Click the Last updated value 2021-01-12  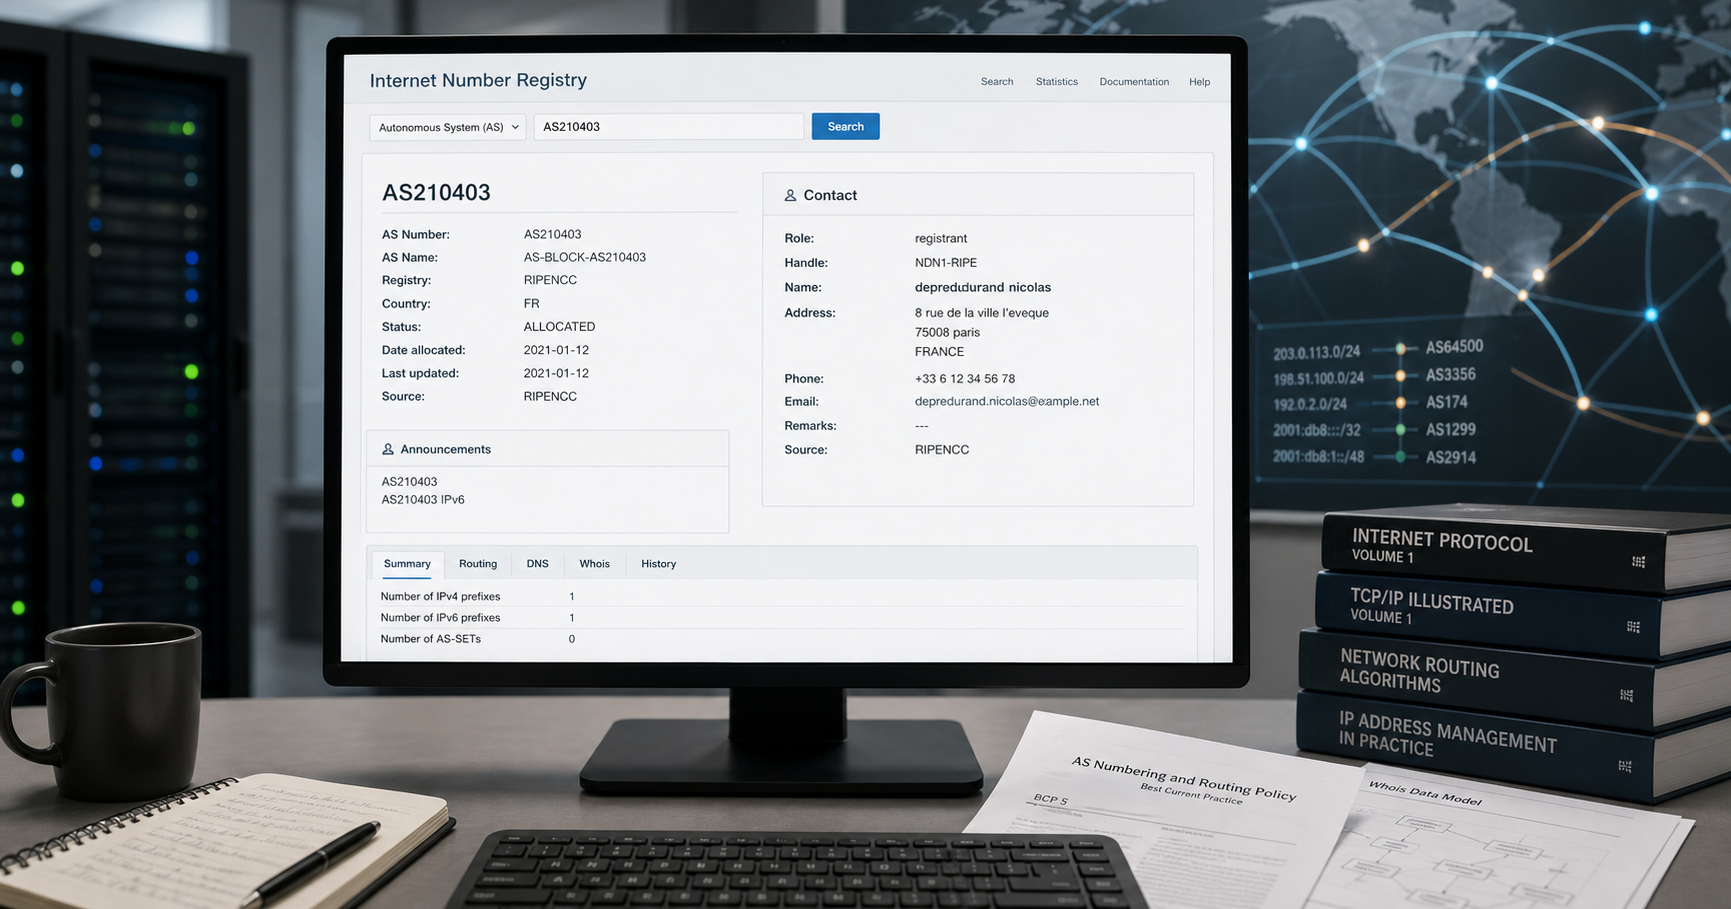556,373
